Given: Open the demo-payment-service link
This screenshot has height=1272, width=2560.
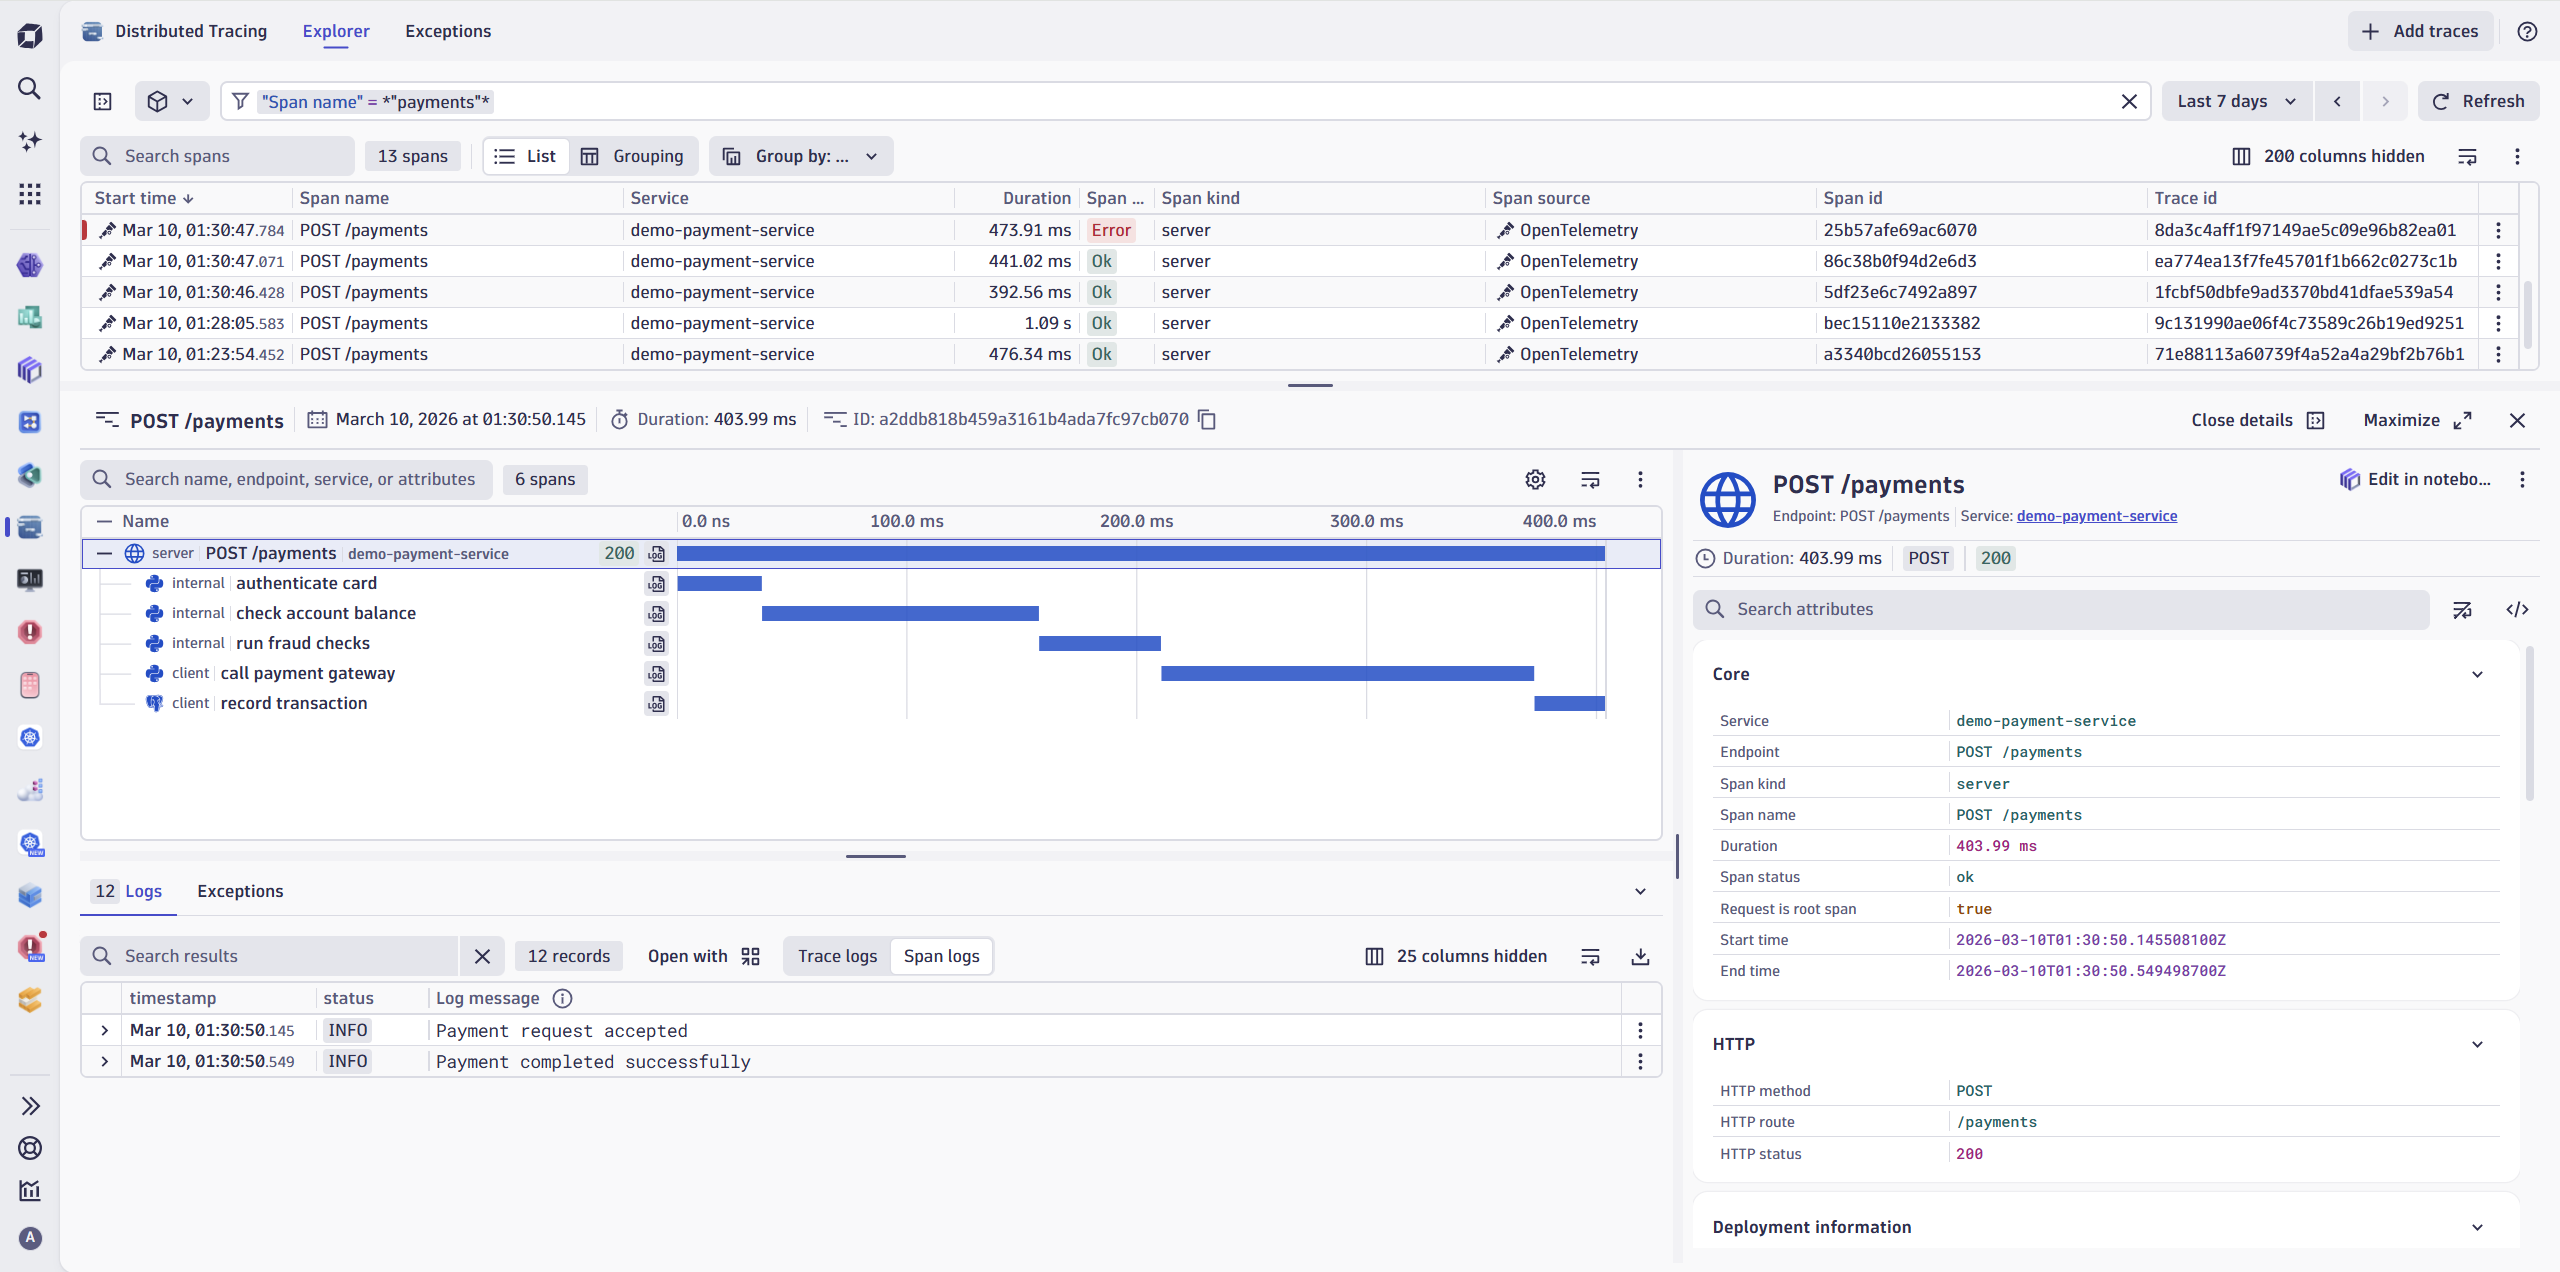Looking at the screenshot, I should point(2096,516).
